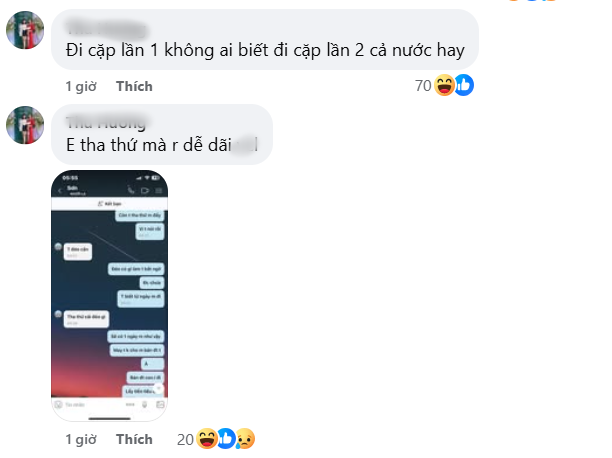Viewport: 612px width, 458px height.
Task: Open the first commenter's profile picture
Action: (25, 30)
